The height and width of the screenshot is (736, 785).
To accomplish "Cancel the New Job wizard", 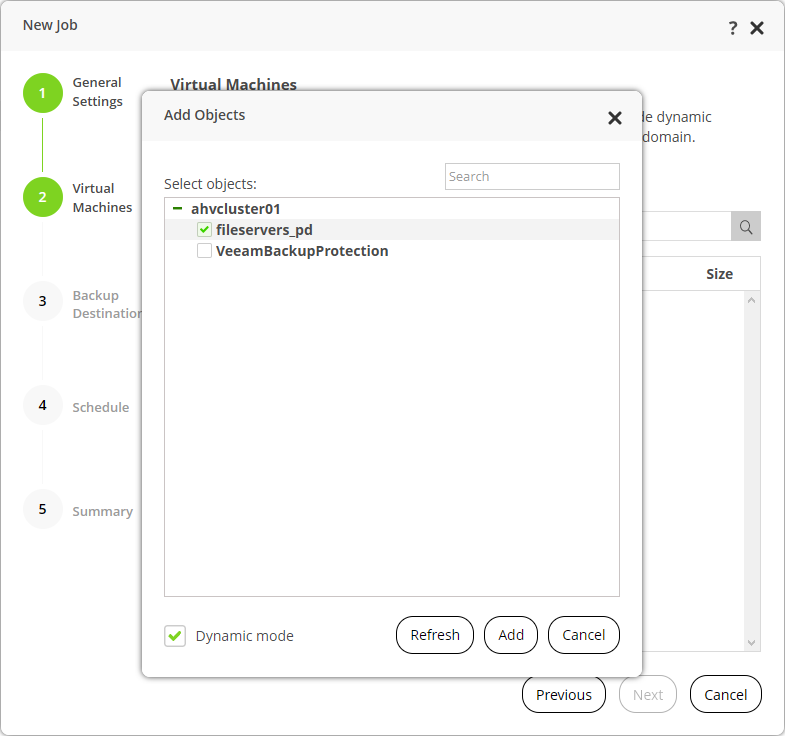I will tap(725, 694).
